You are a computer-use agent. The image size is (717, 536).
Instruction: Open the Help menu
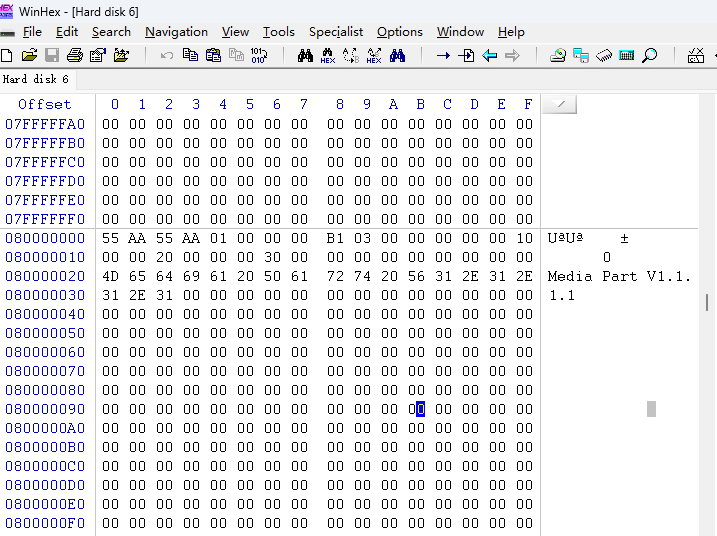511,32
